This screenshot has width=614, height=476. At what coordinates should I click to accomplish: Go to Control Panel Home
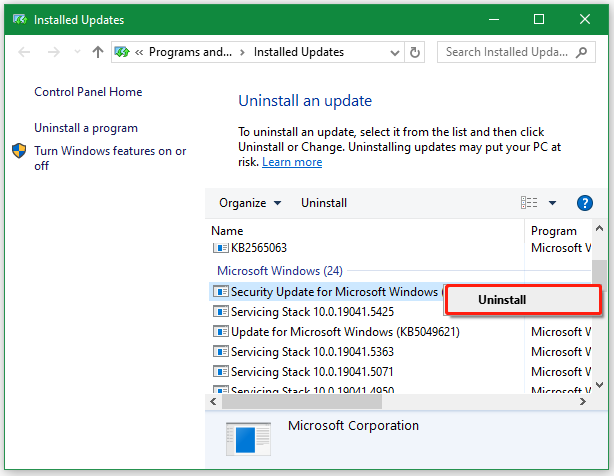pos(88,92)
